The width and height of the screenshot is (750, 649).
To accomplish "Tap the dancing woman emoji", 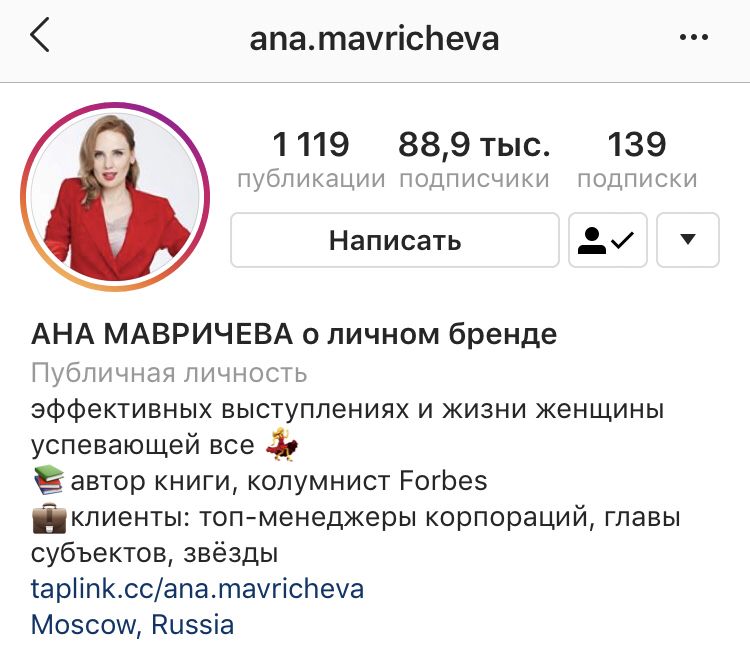I will (x=283, y=444).
